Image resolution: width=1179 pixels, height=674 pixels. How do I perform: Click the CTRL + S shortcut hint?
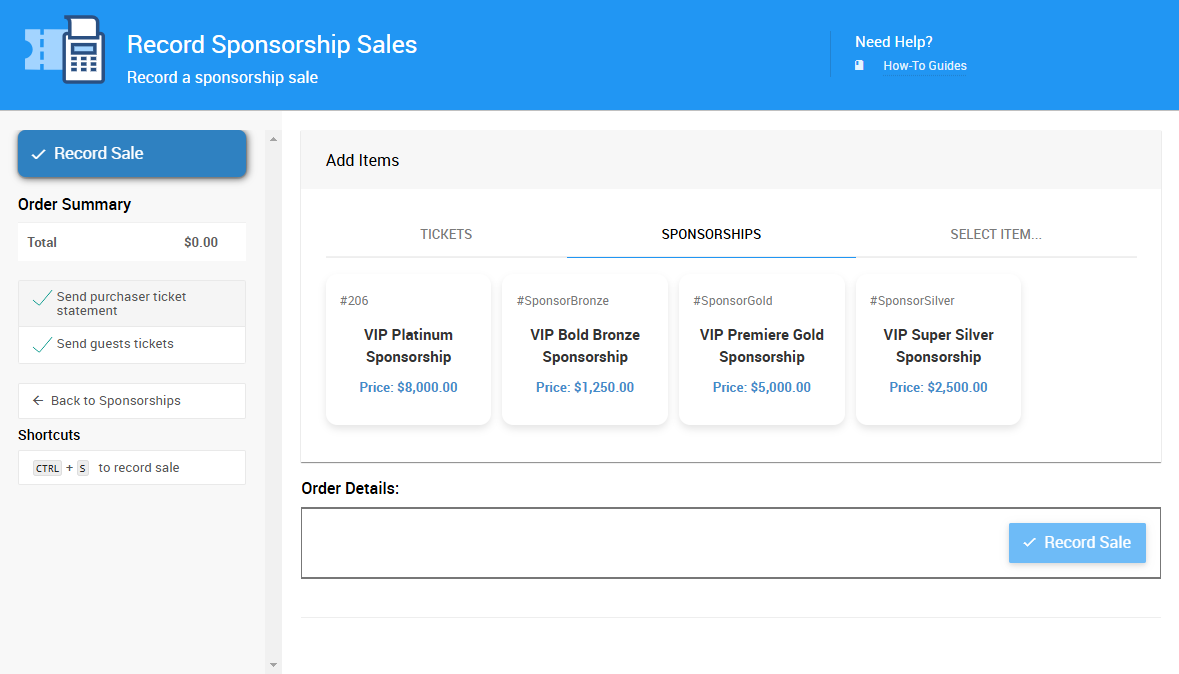tap(132, 468)
